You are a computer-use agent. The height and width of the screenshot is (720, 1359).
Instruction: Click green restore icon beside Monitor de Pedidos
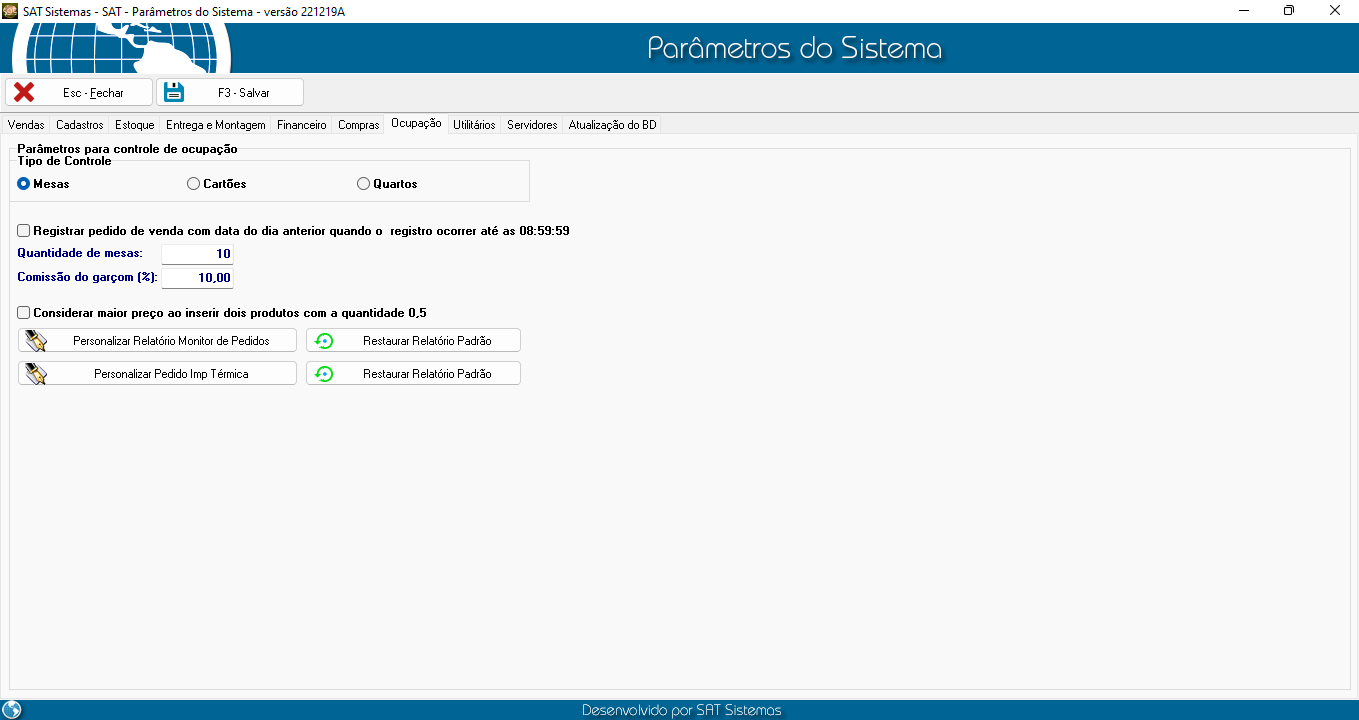(324, 341)
